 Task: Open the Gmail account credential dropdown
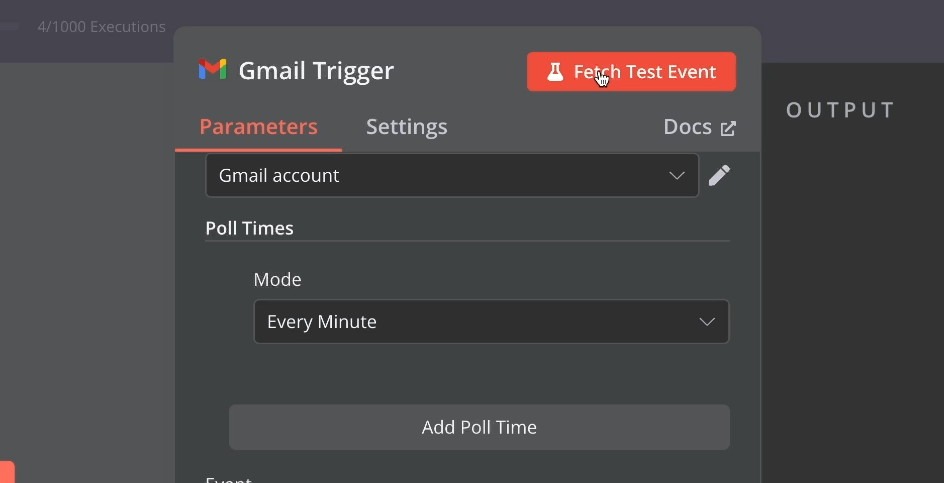[x=451, y=176]
